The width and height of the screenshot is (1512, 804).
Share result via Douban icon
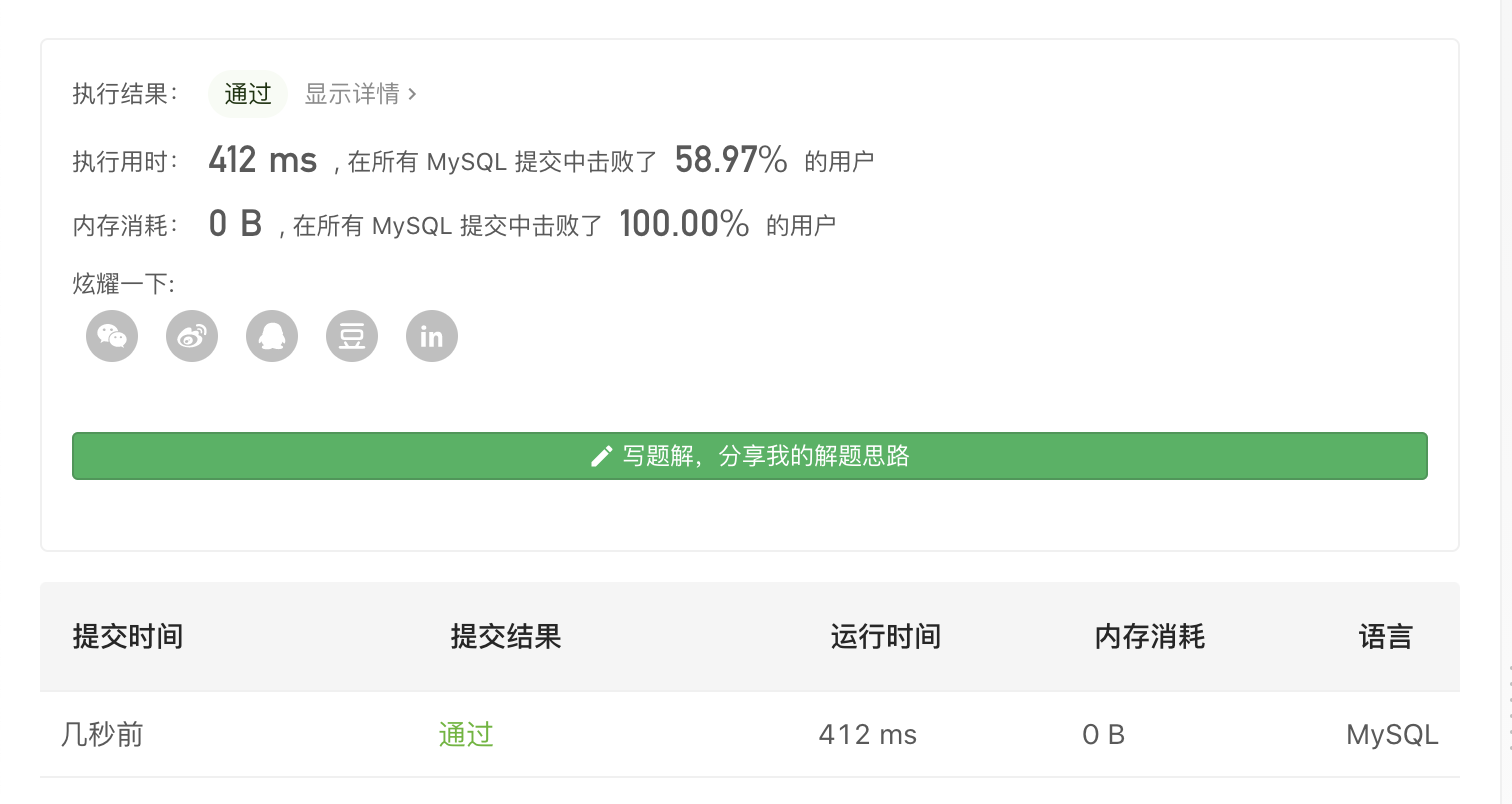352,336
